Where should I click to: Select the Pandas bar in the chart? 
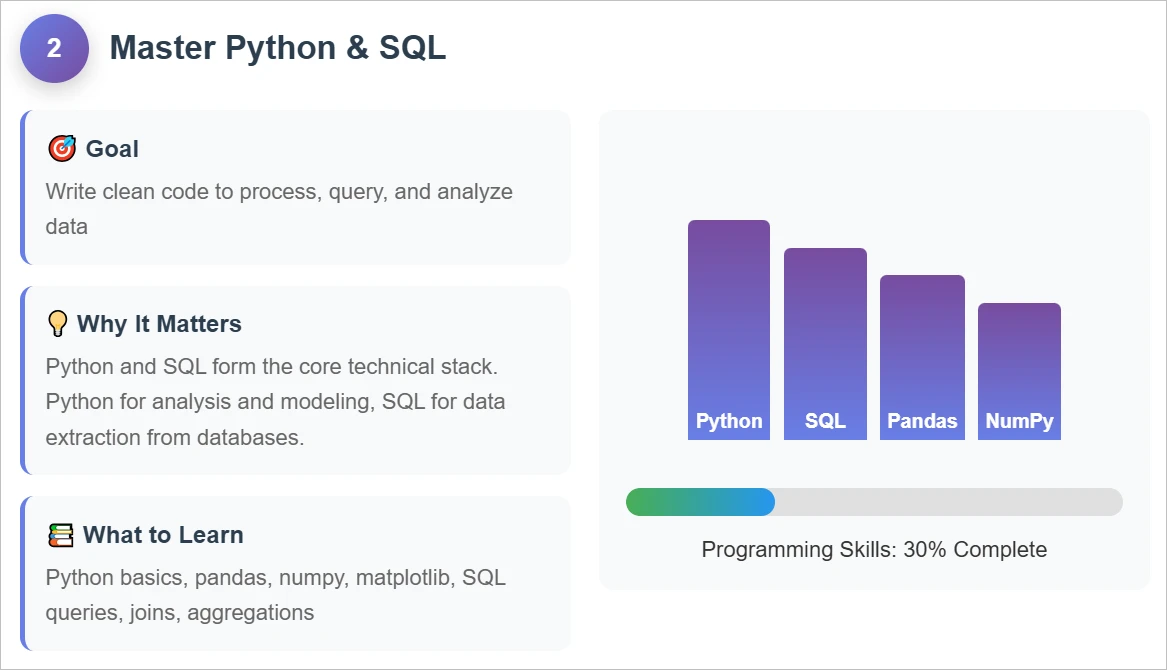[x=922, y=357]
